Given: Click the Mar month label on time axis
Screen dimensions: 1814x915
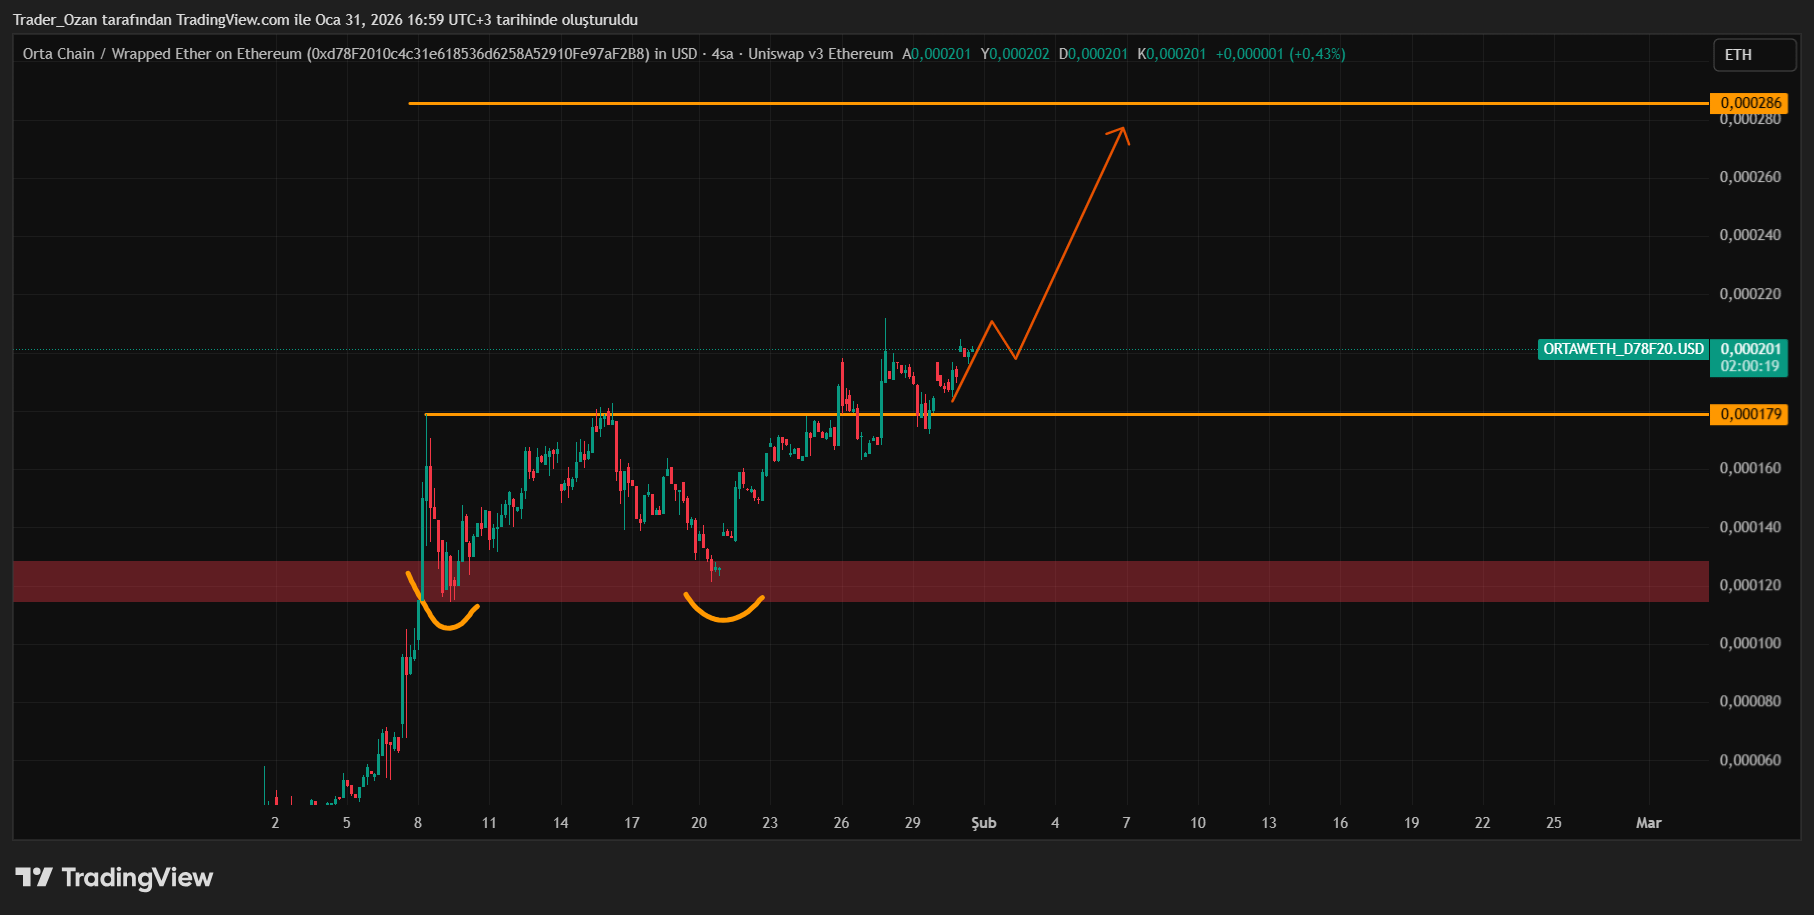Looking at the screenshot, I should (x=1648, y=823).
